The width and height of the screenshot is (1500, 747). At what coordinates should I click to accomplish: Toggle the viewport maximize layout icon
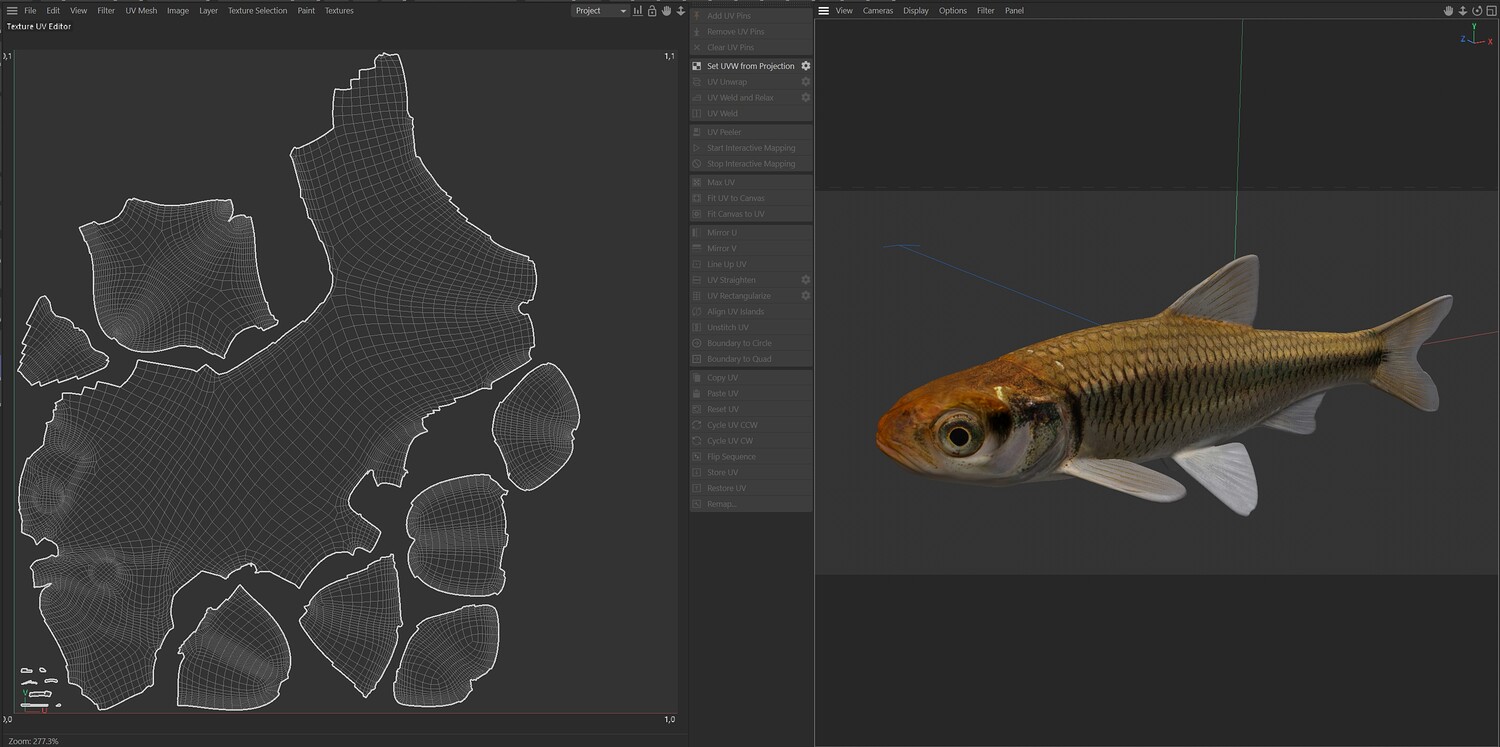1490,10
